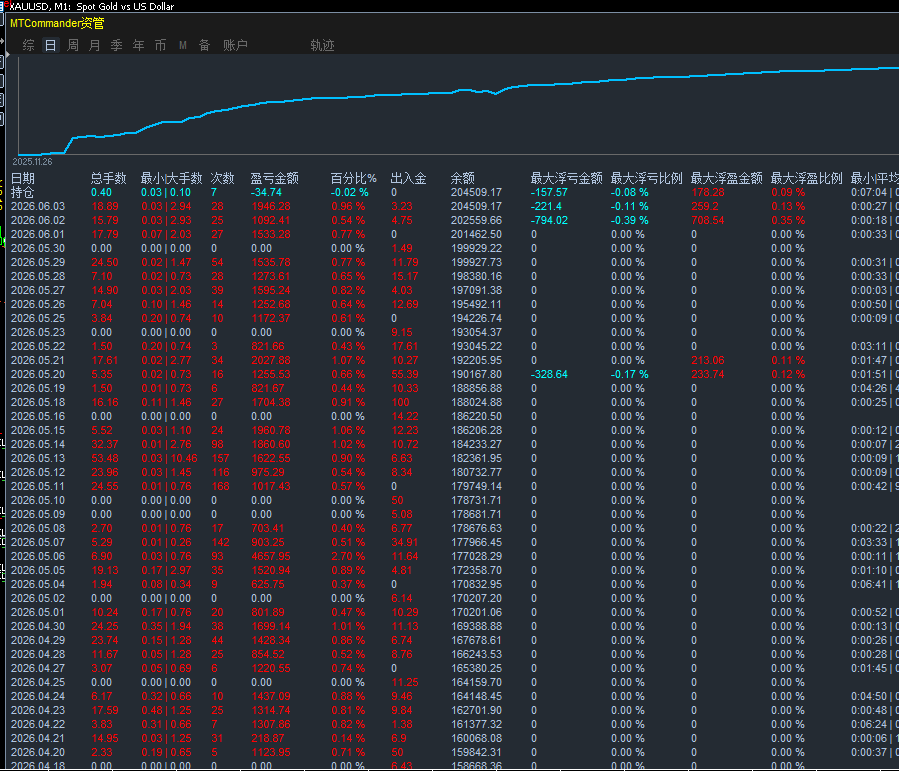Click the 盈亏金额 column header
Viewport: 899px width, 771px height.
(x=274, y=178)
